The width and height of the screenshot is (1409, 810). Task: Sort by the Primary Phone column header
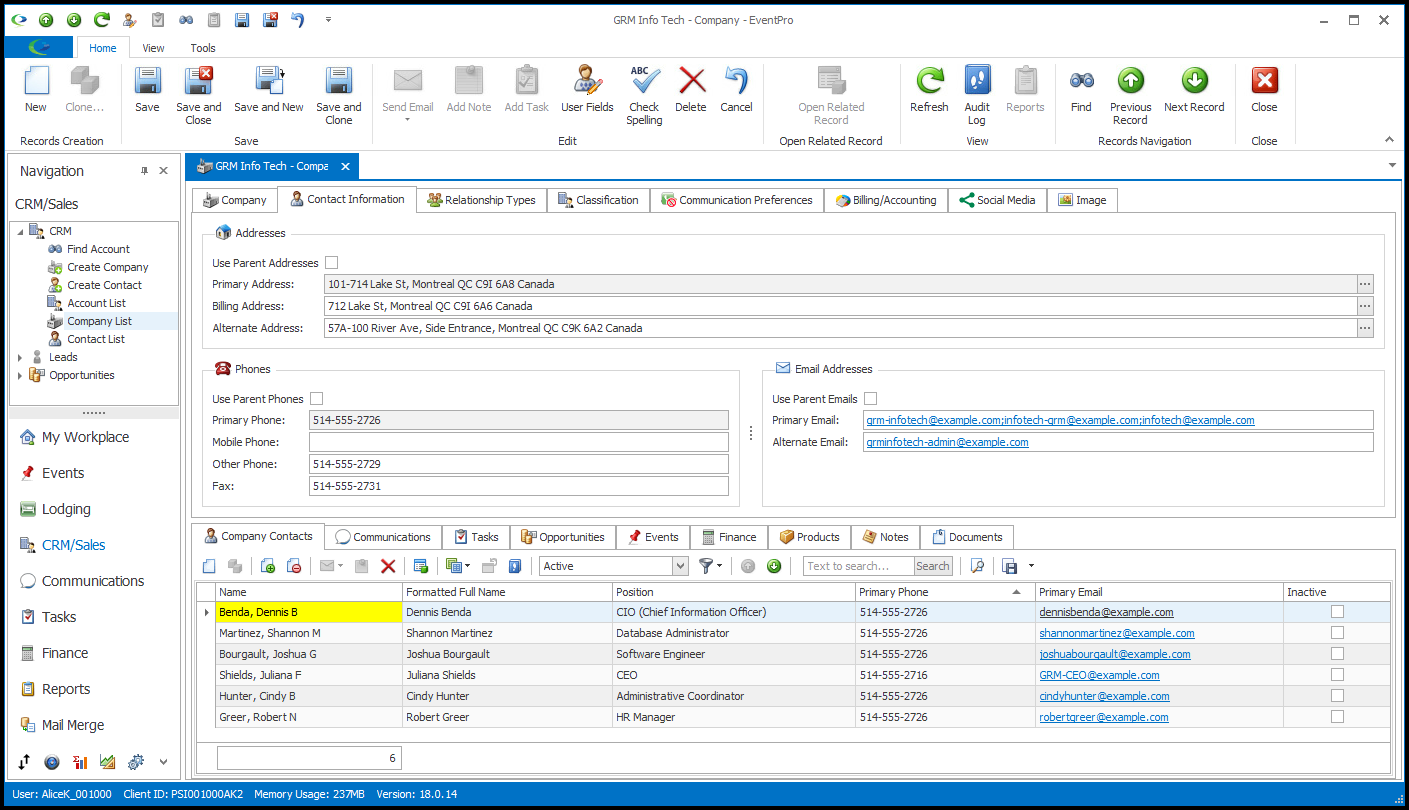tap(945, 592)
